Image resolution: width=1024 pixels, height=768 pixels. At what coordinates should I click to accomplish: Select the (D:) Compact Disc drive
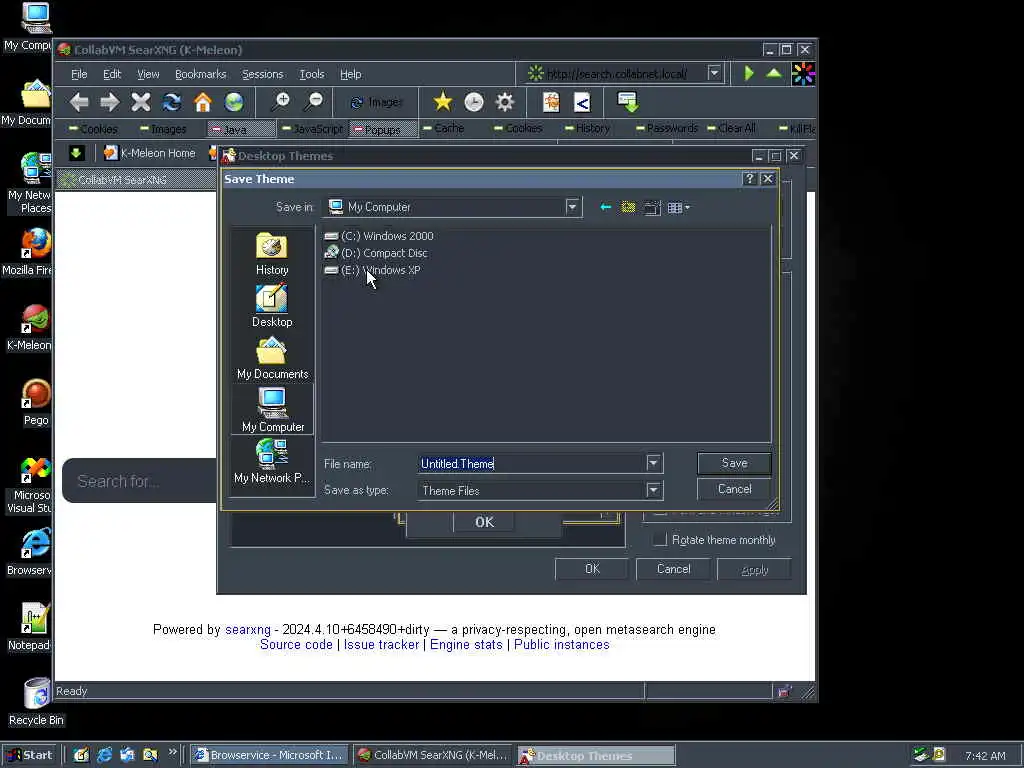[376, 253]
